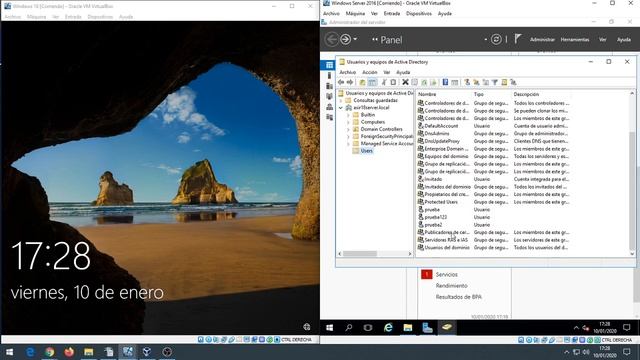
Task: Open Dispositivos menu in Windows Server 2016 VirtualBox window
Action: (x=419, y=13)
